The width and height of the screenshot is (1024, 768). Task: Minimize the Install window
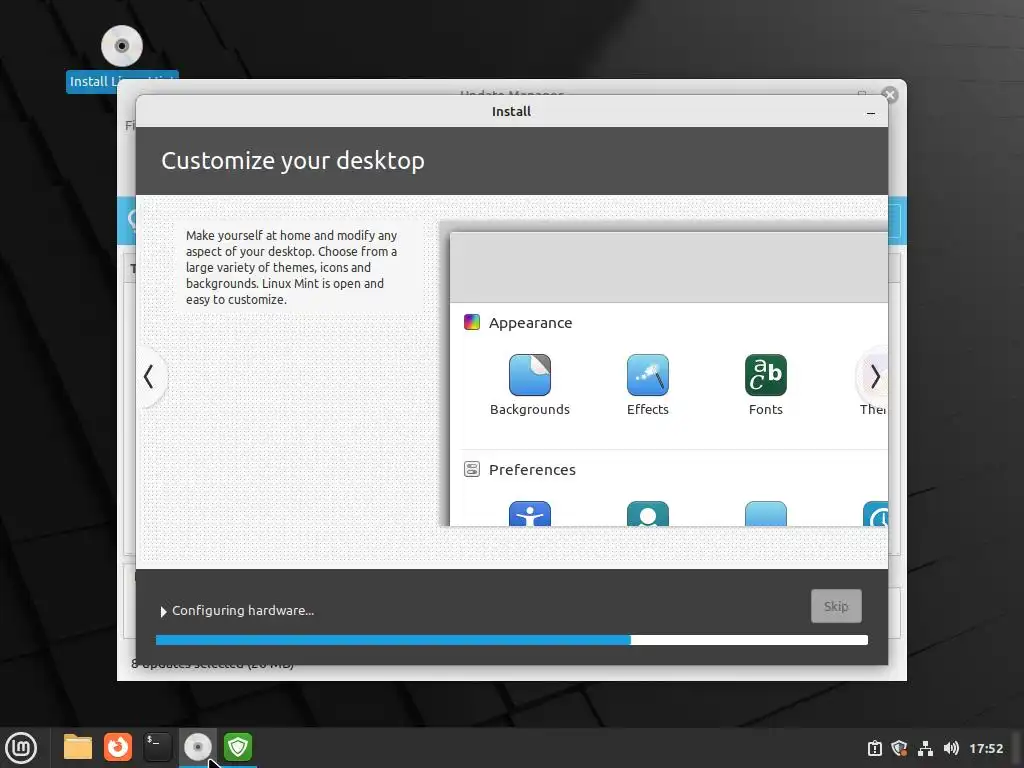871,113
